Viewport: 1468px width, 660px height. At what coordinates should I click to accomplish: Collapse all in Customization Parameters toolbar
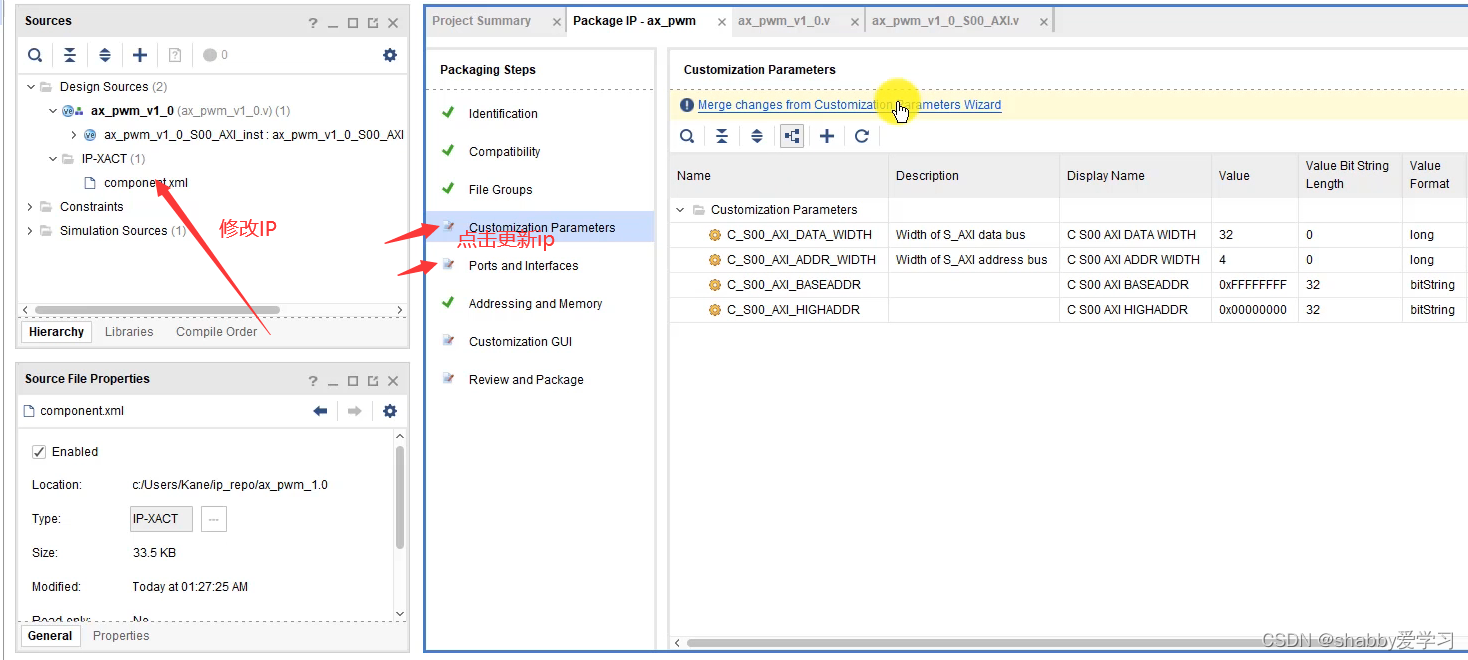coord(722,136)
